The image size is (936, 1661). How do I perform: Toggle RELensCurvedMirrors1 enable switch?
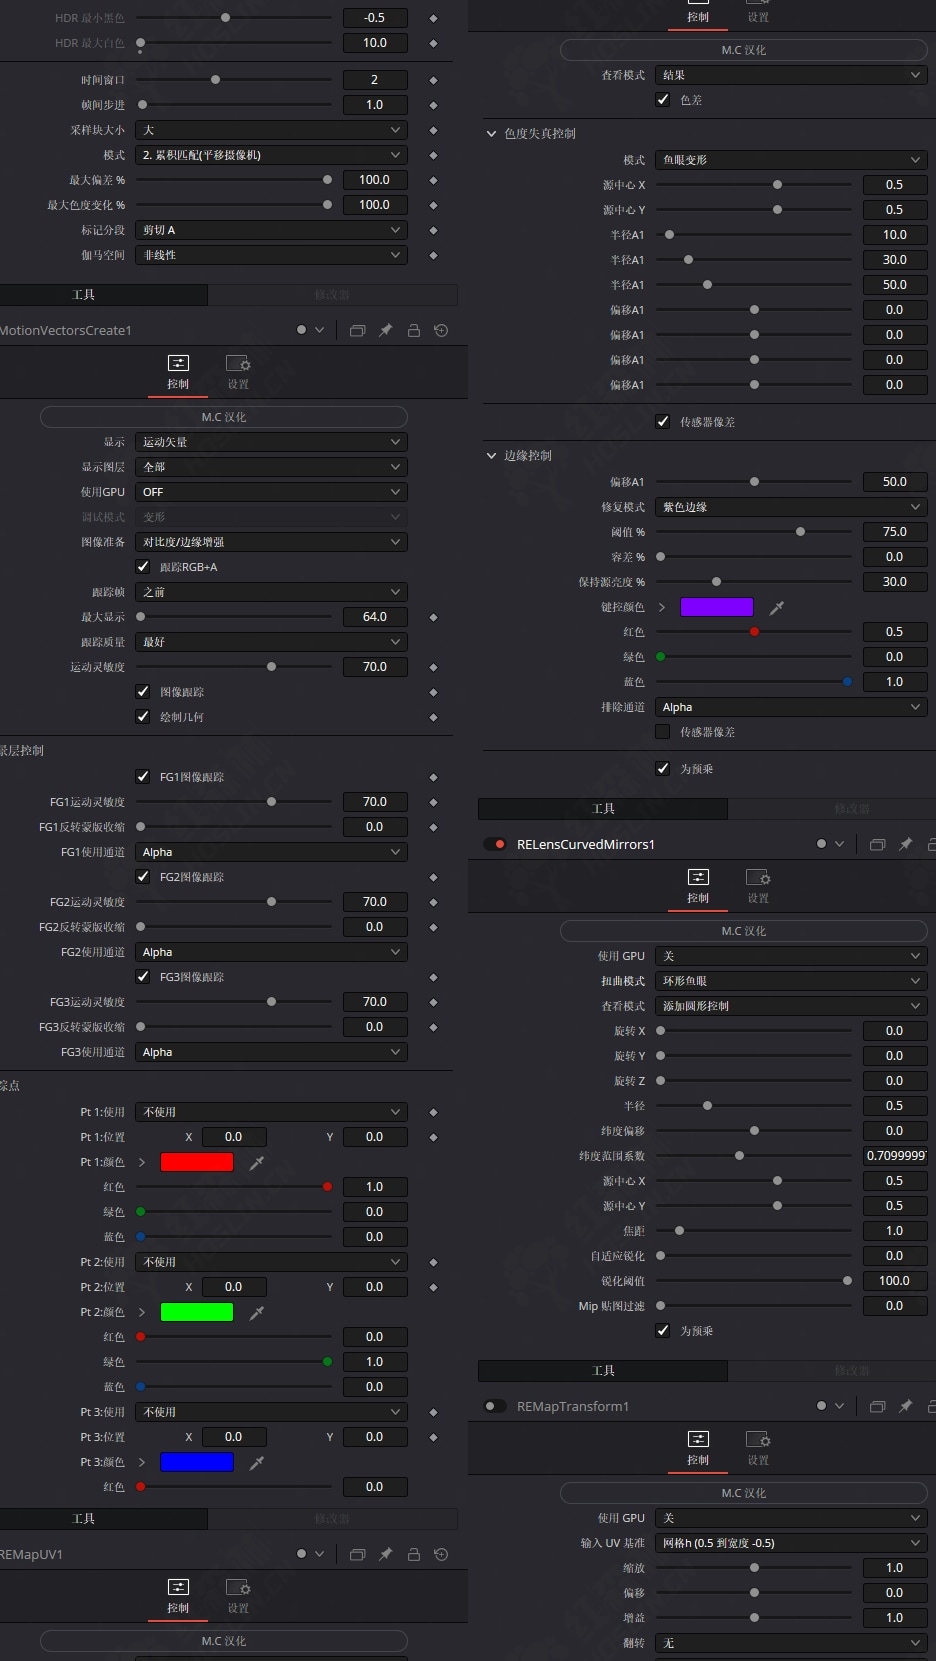tap(495, 844)
